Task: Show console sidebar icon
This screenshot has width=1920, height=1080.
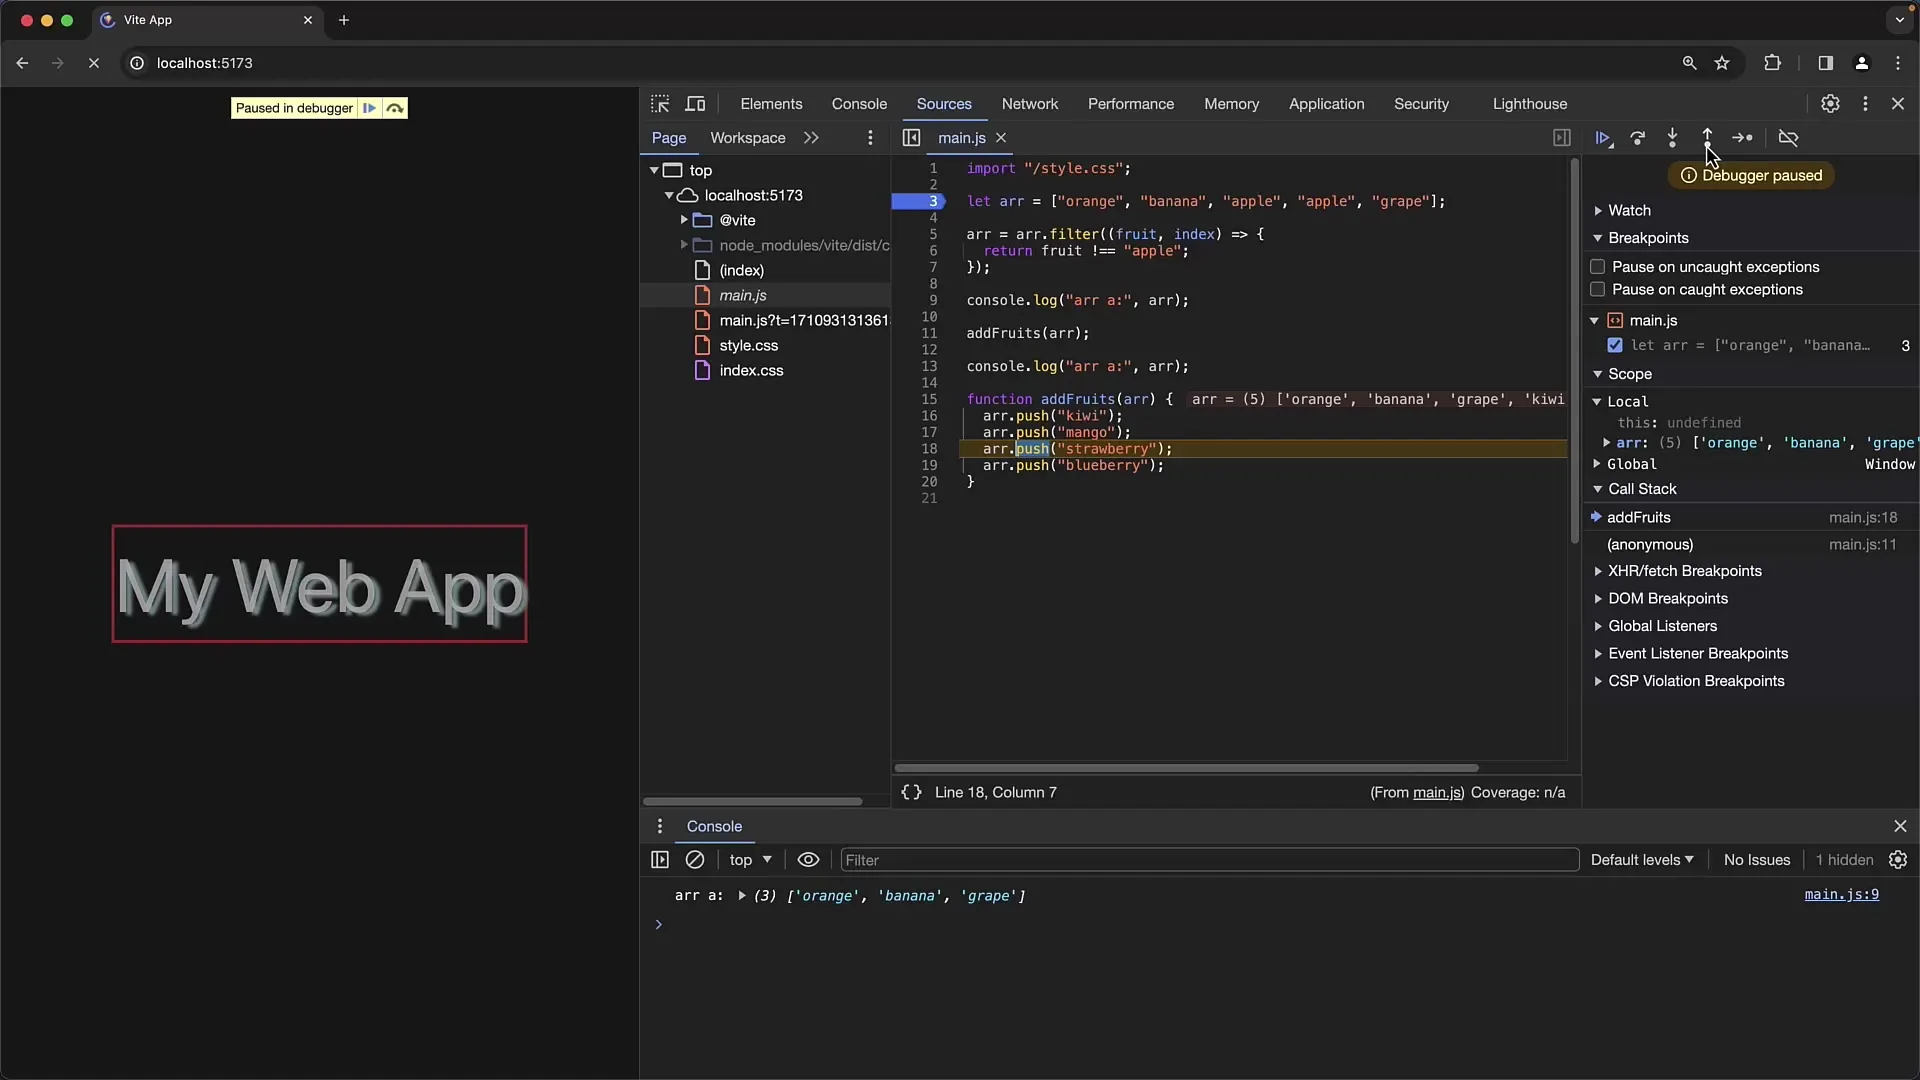Action: pos(660,860)
